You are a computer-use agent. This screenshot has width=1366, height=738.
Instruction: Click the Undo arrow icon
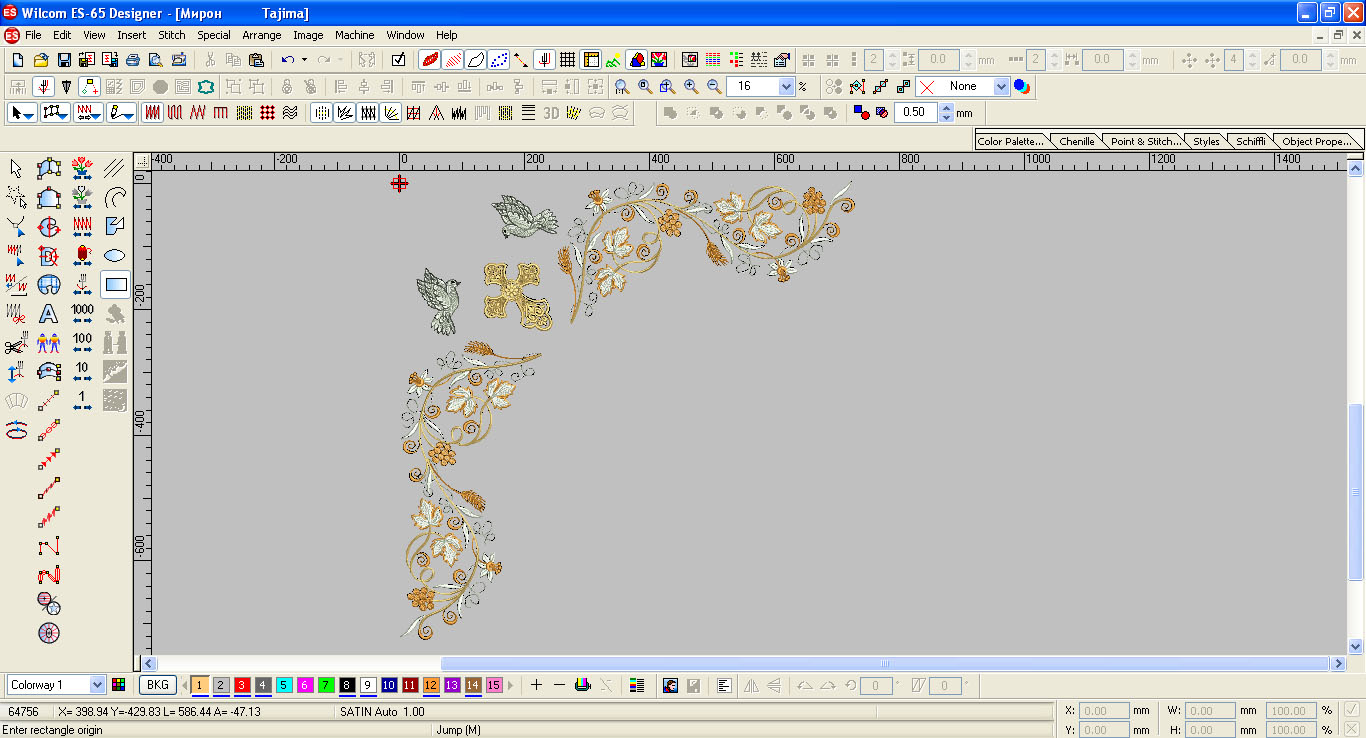pos(288,60)
